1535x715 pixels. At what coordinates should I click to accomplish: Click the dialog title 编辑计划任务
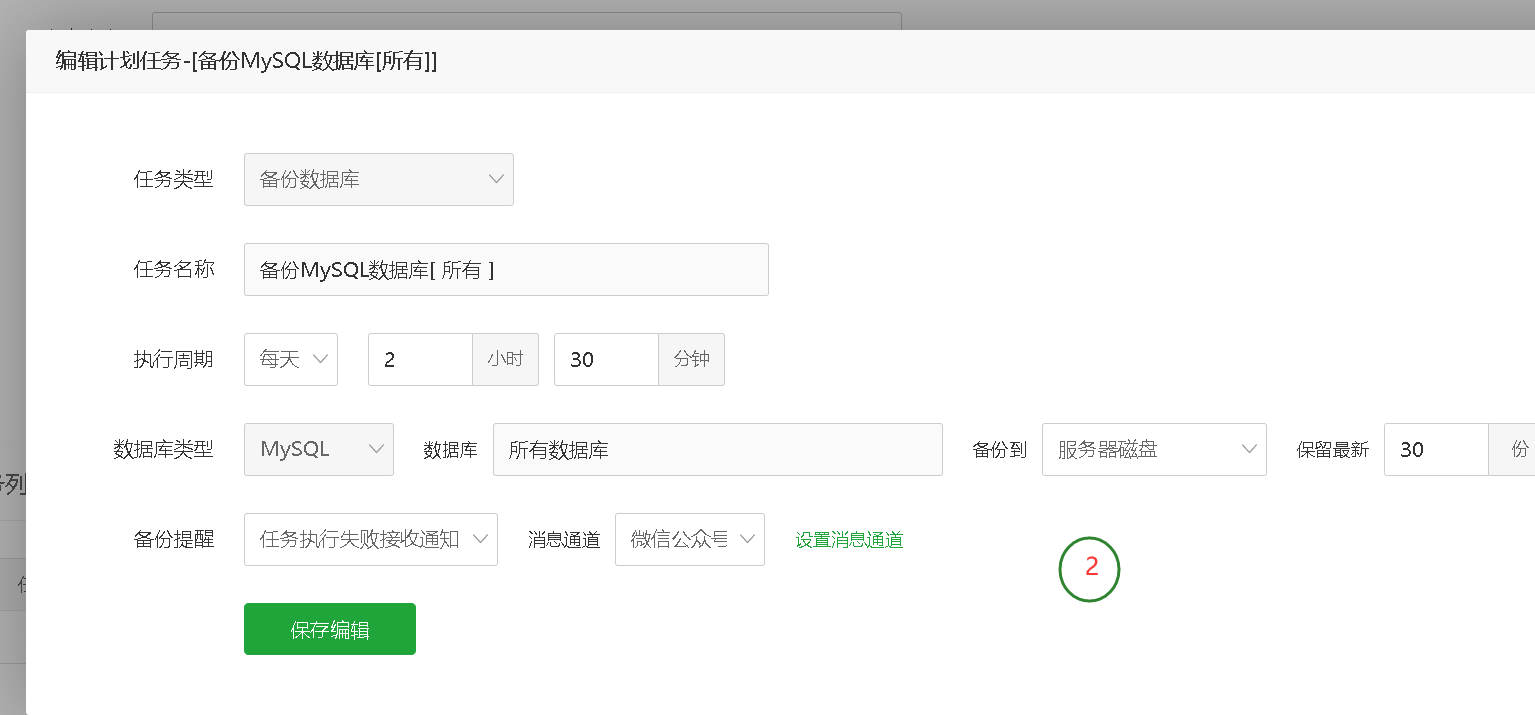(246, 61)
